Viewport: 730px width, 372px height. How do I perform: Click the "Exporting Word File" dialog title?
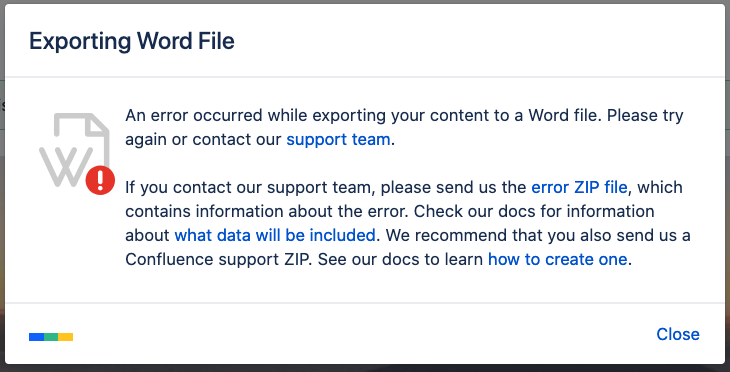[132, 41]
